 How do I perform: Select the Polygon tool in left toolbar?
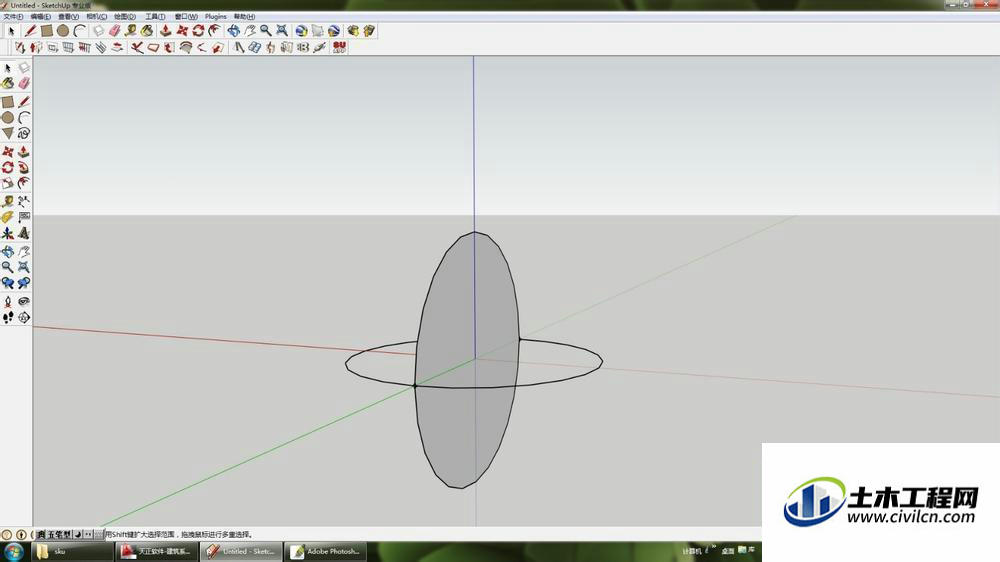8,133
